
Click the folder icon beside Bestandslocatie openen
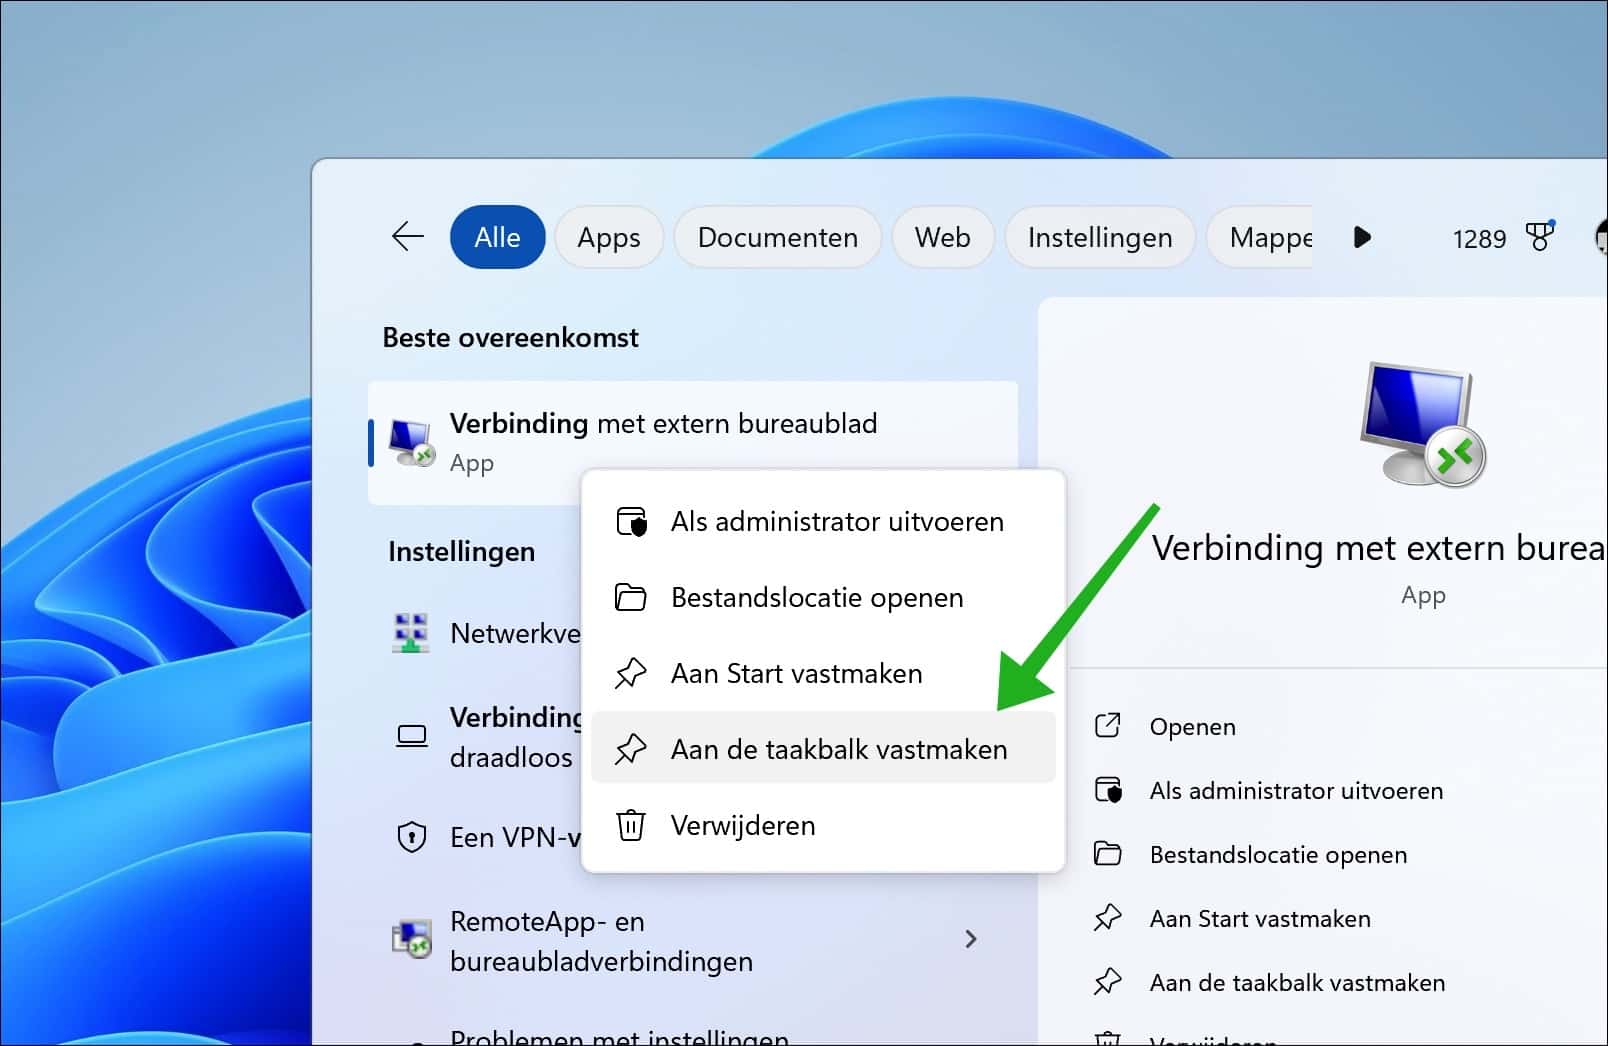[630, 597]
